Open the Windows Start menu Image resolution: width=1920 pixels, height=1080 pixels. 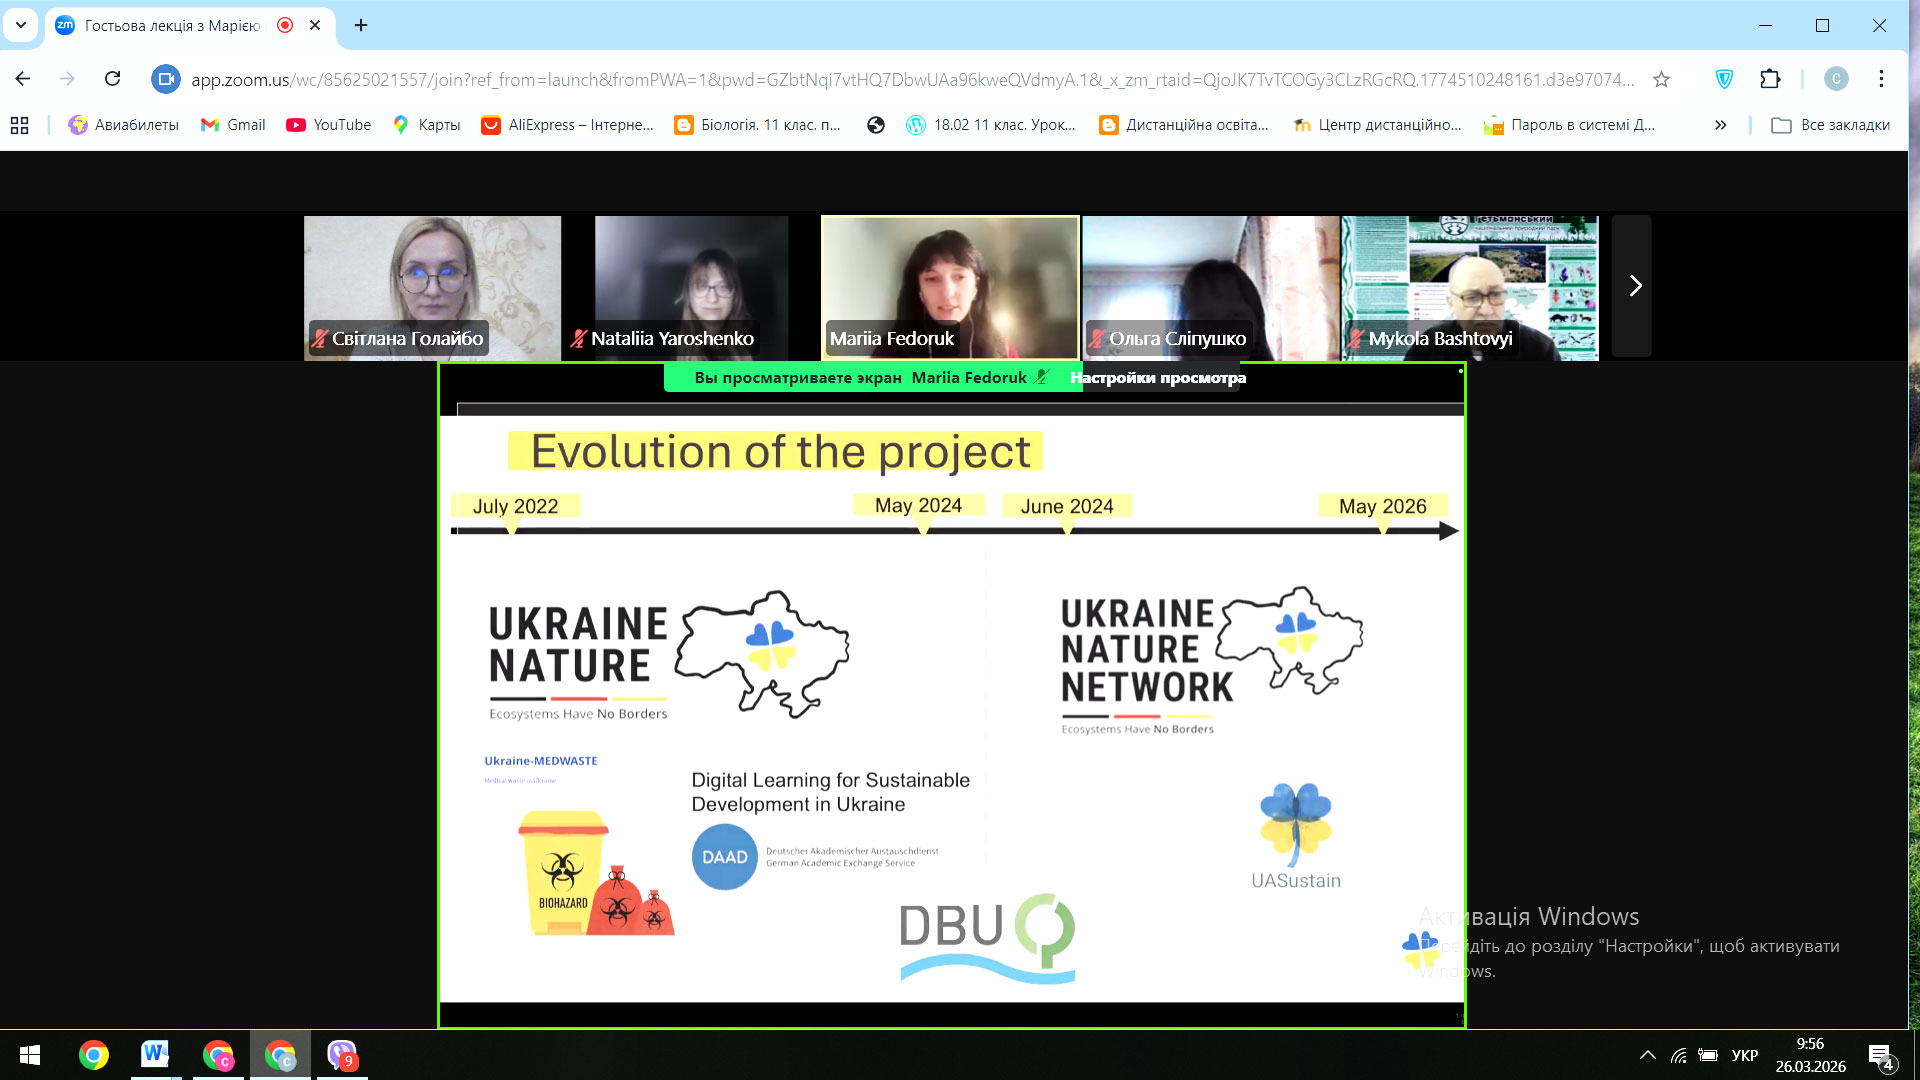(30, 1055)
